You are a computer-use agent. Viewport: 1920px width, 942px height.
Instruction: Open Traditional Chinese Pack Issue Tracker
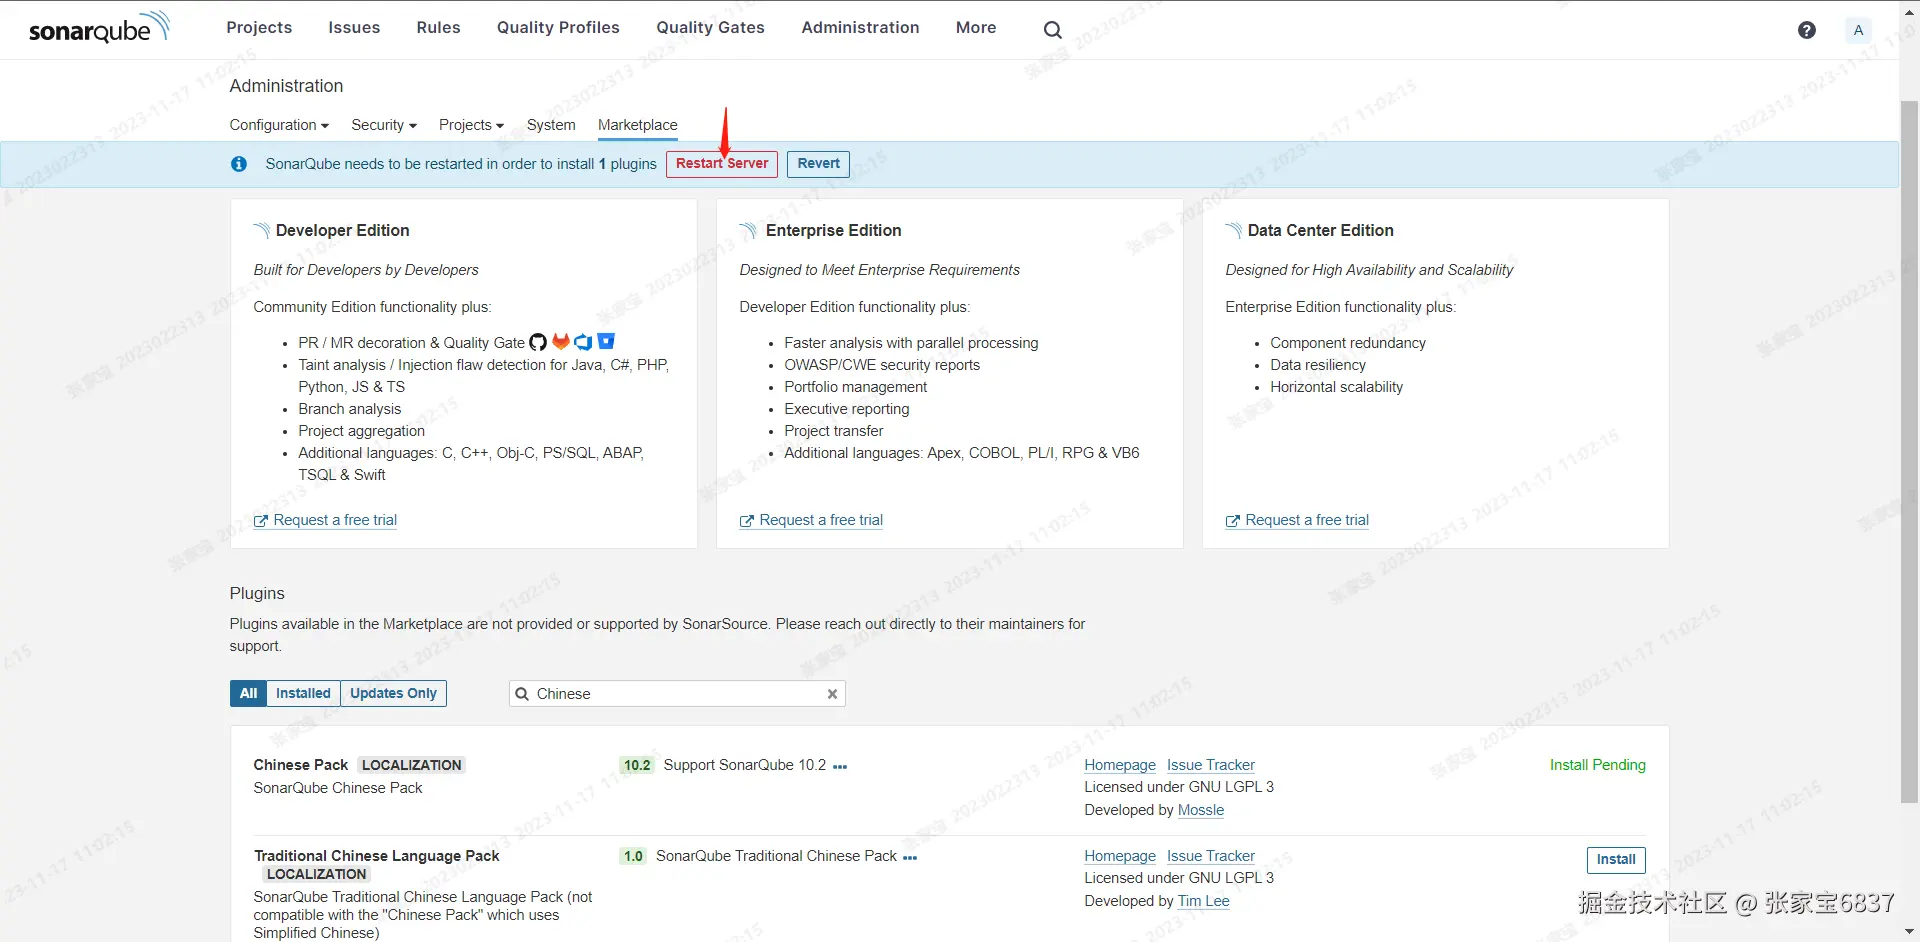coord(1210,857)
